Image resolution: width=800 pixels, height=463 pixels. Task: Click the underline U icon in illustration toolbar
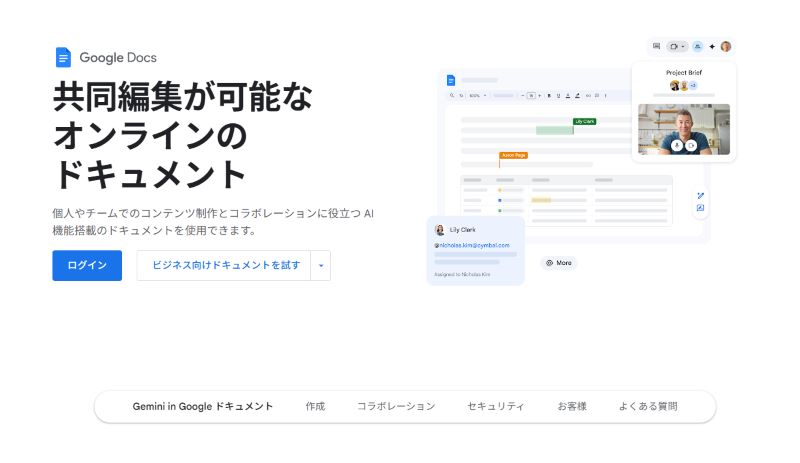coord(558,95)
